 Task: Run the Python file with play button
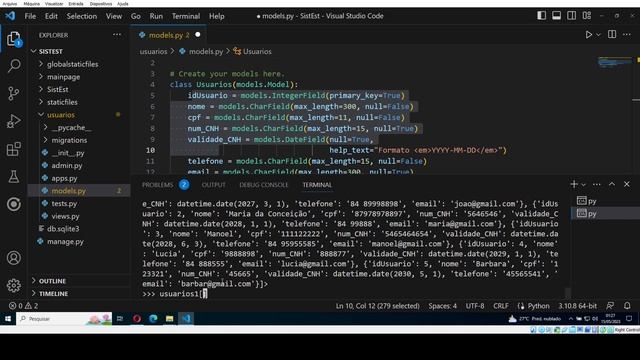click(589, 35)
